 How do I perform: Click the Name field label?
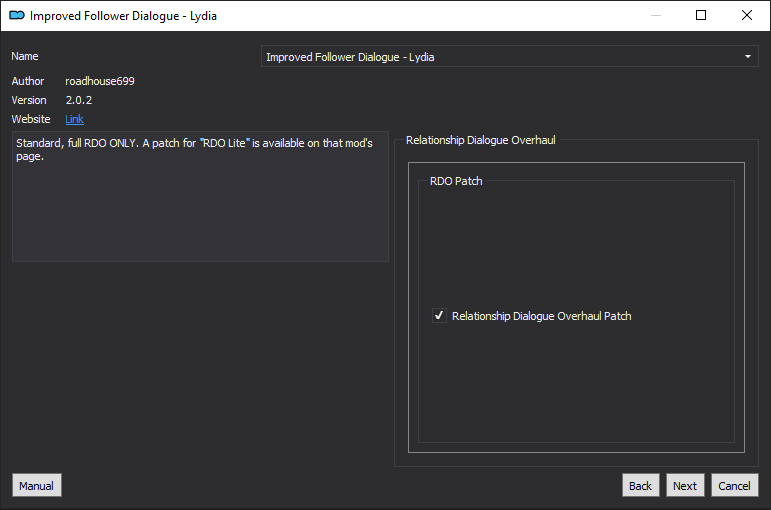25,56
